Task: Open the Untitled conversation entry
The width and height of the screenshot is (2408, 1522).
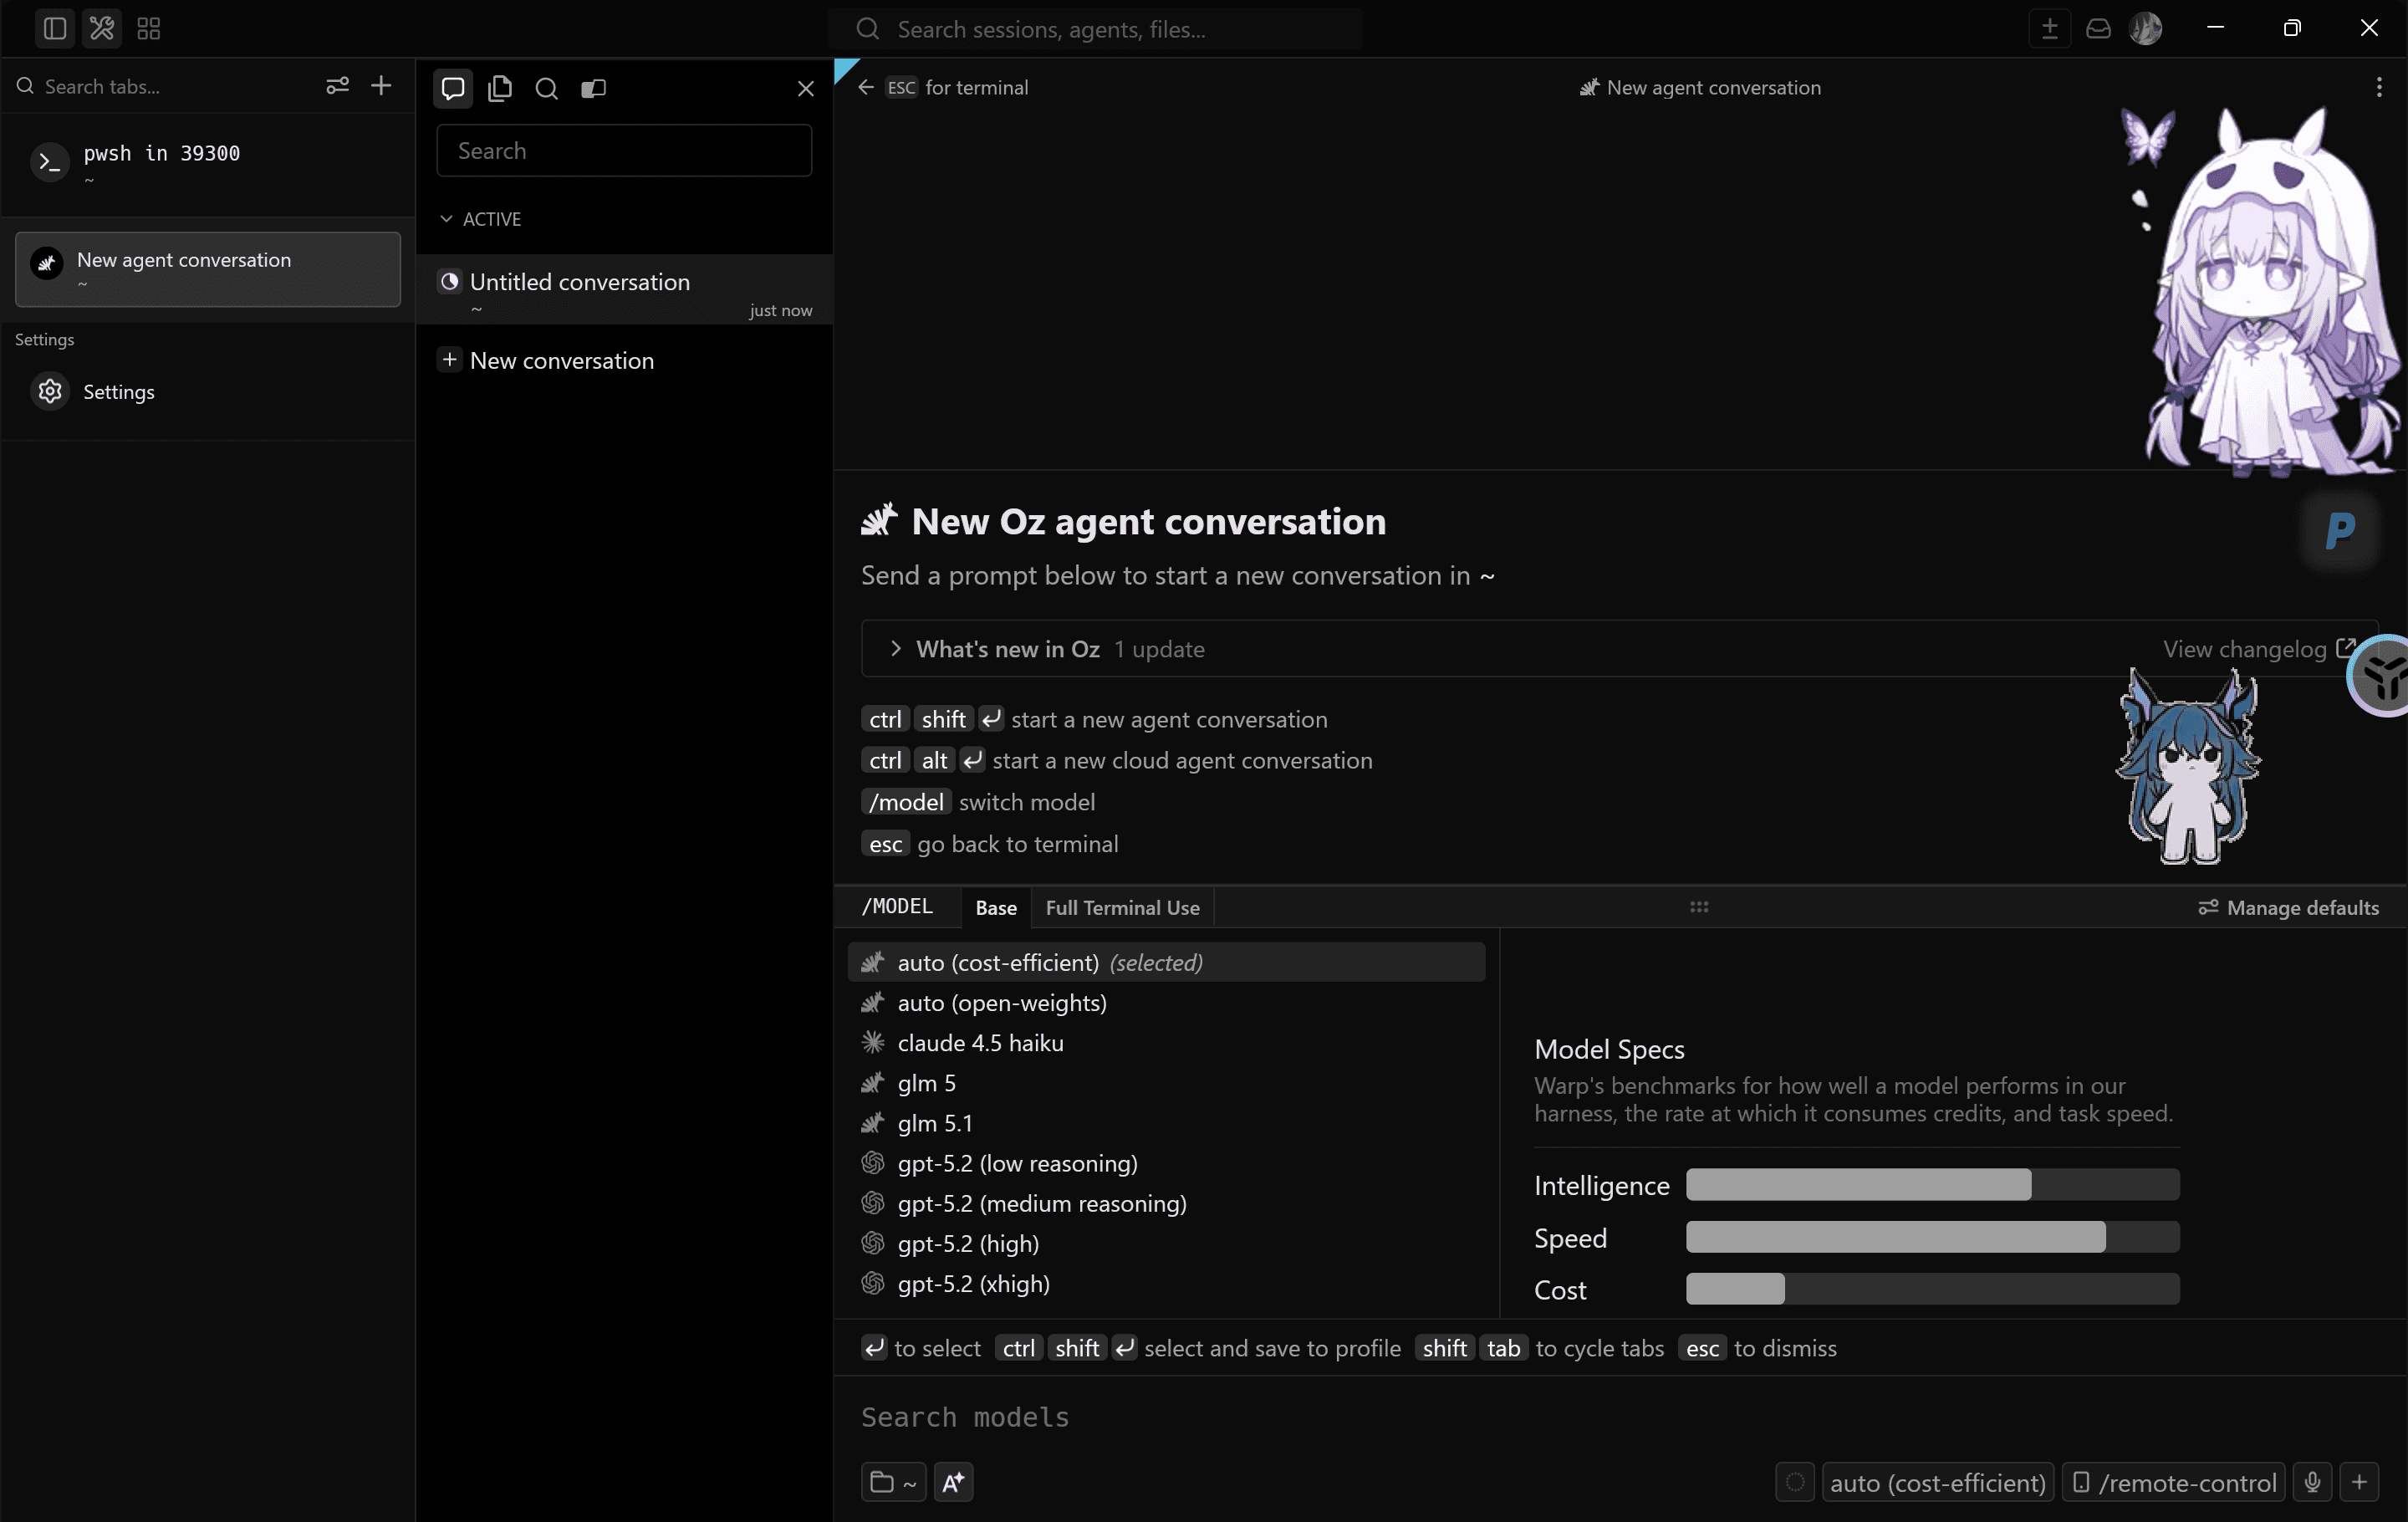Action: (x=624, y=290)
